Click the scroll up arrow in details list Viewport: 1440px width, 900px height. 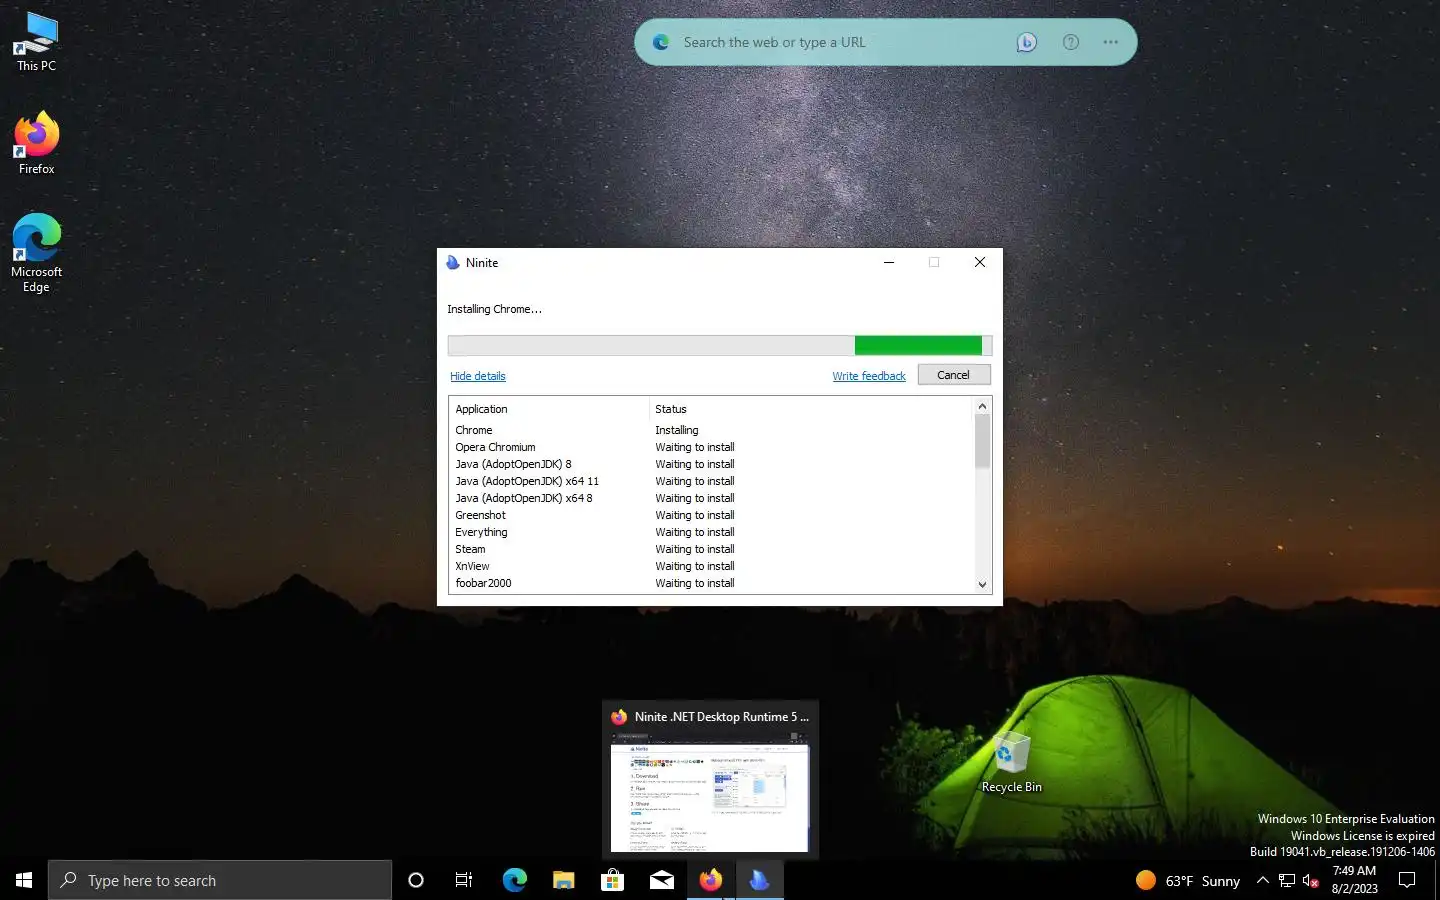982,406
